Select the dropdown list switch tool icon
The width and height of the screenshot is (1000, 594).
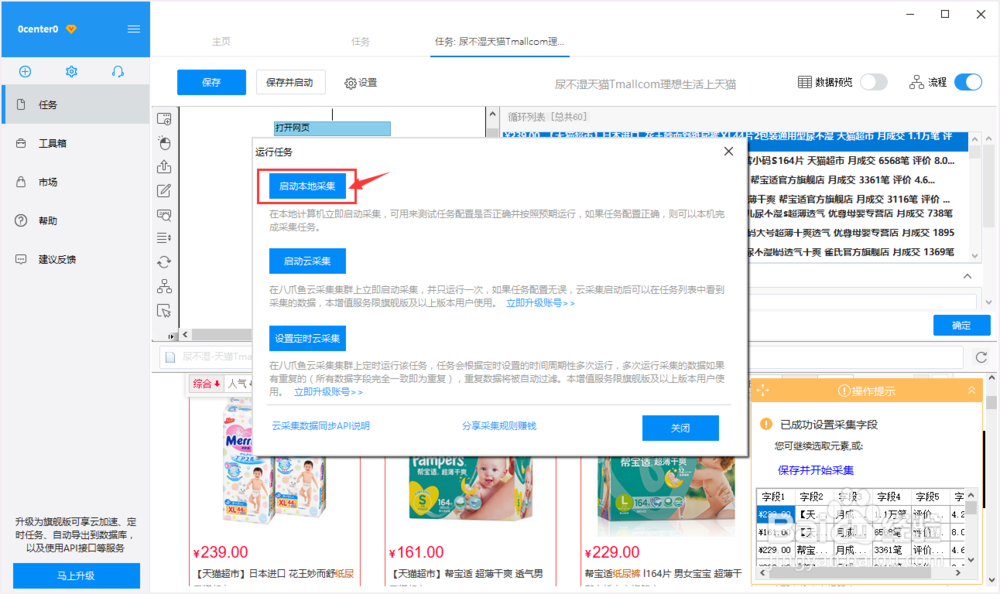tap(164, 238)
